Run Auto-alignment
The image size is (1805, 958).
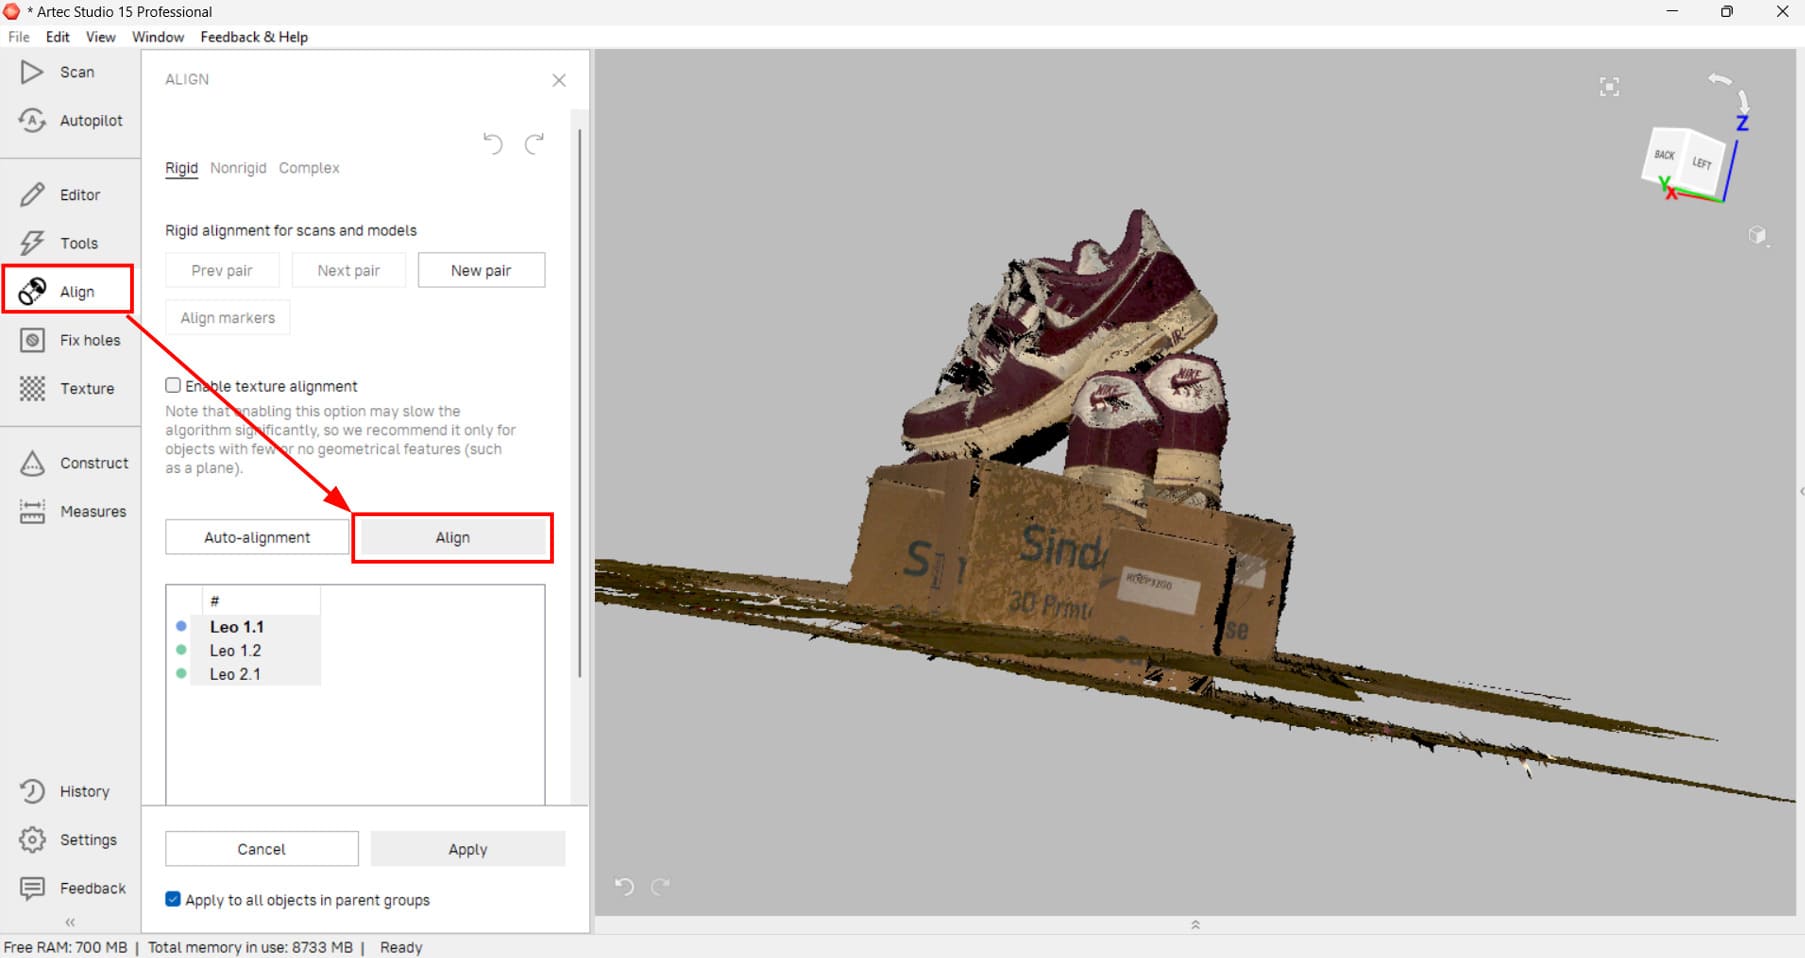pyautogui.click(x=257, y=537)
